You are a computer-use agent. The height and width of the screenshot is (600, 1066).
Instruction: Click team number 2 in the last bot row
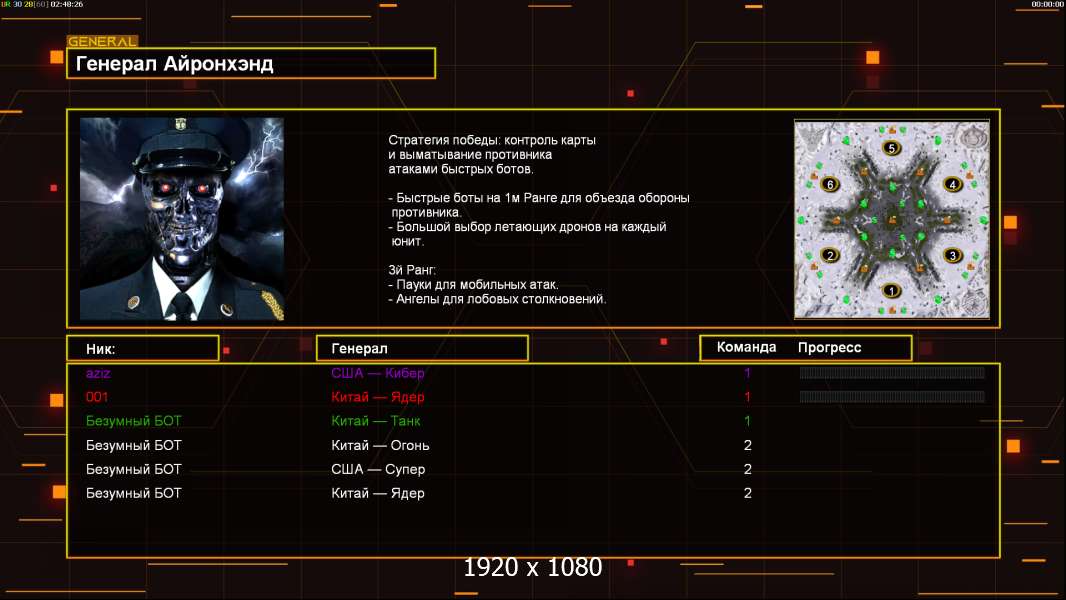pos(748,493)
